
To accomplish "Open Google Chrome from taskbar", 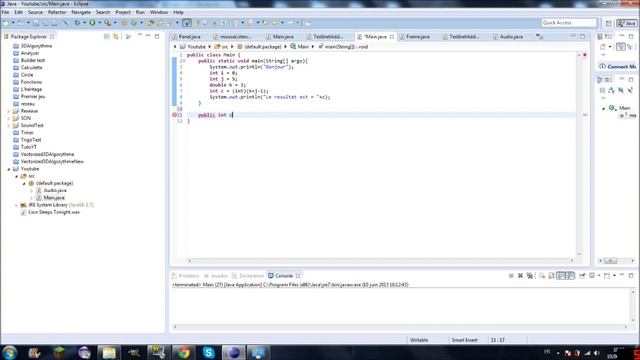I will click(184, 352).
